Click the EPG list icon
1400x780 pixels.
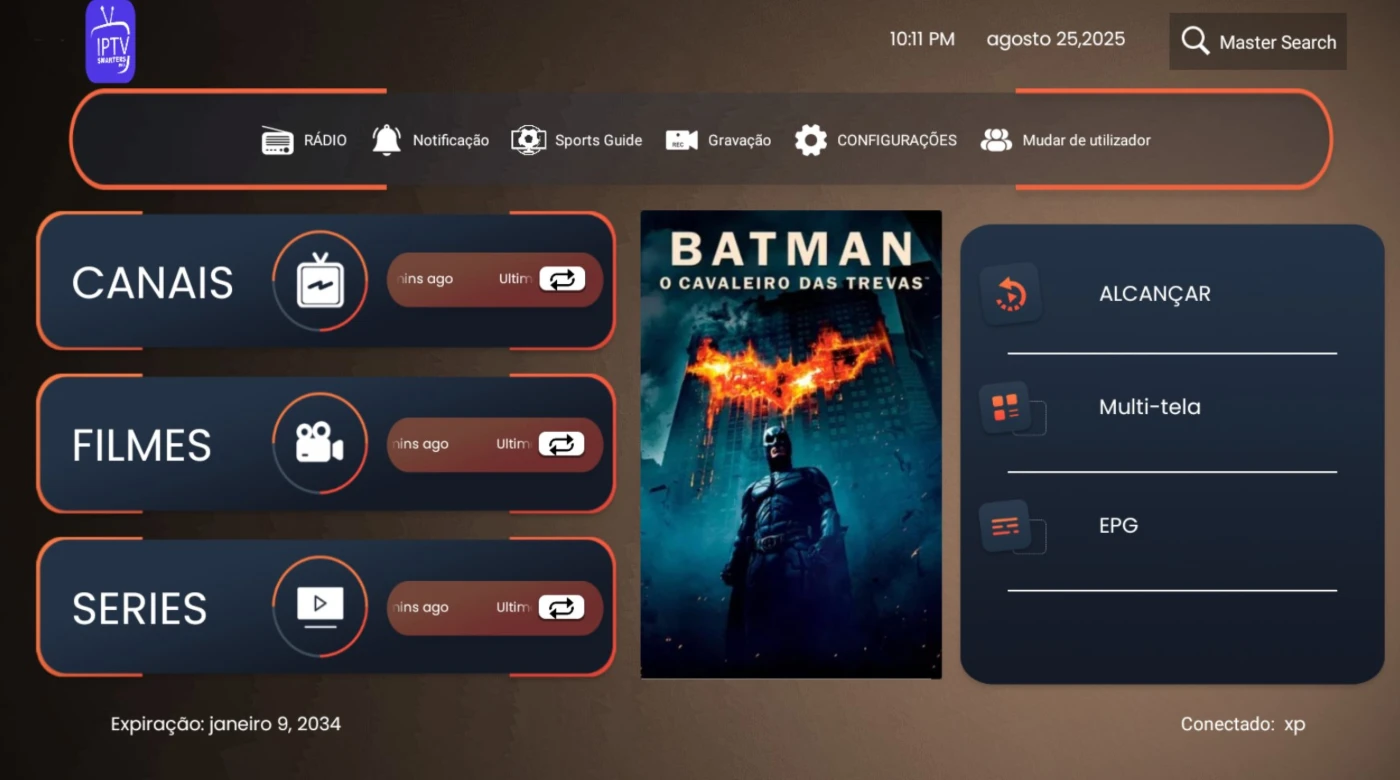(x=1006, y=525)
